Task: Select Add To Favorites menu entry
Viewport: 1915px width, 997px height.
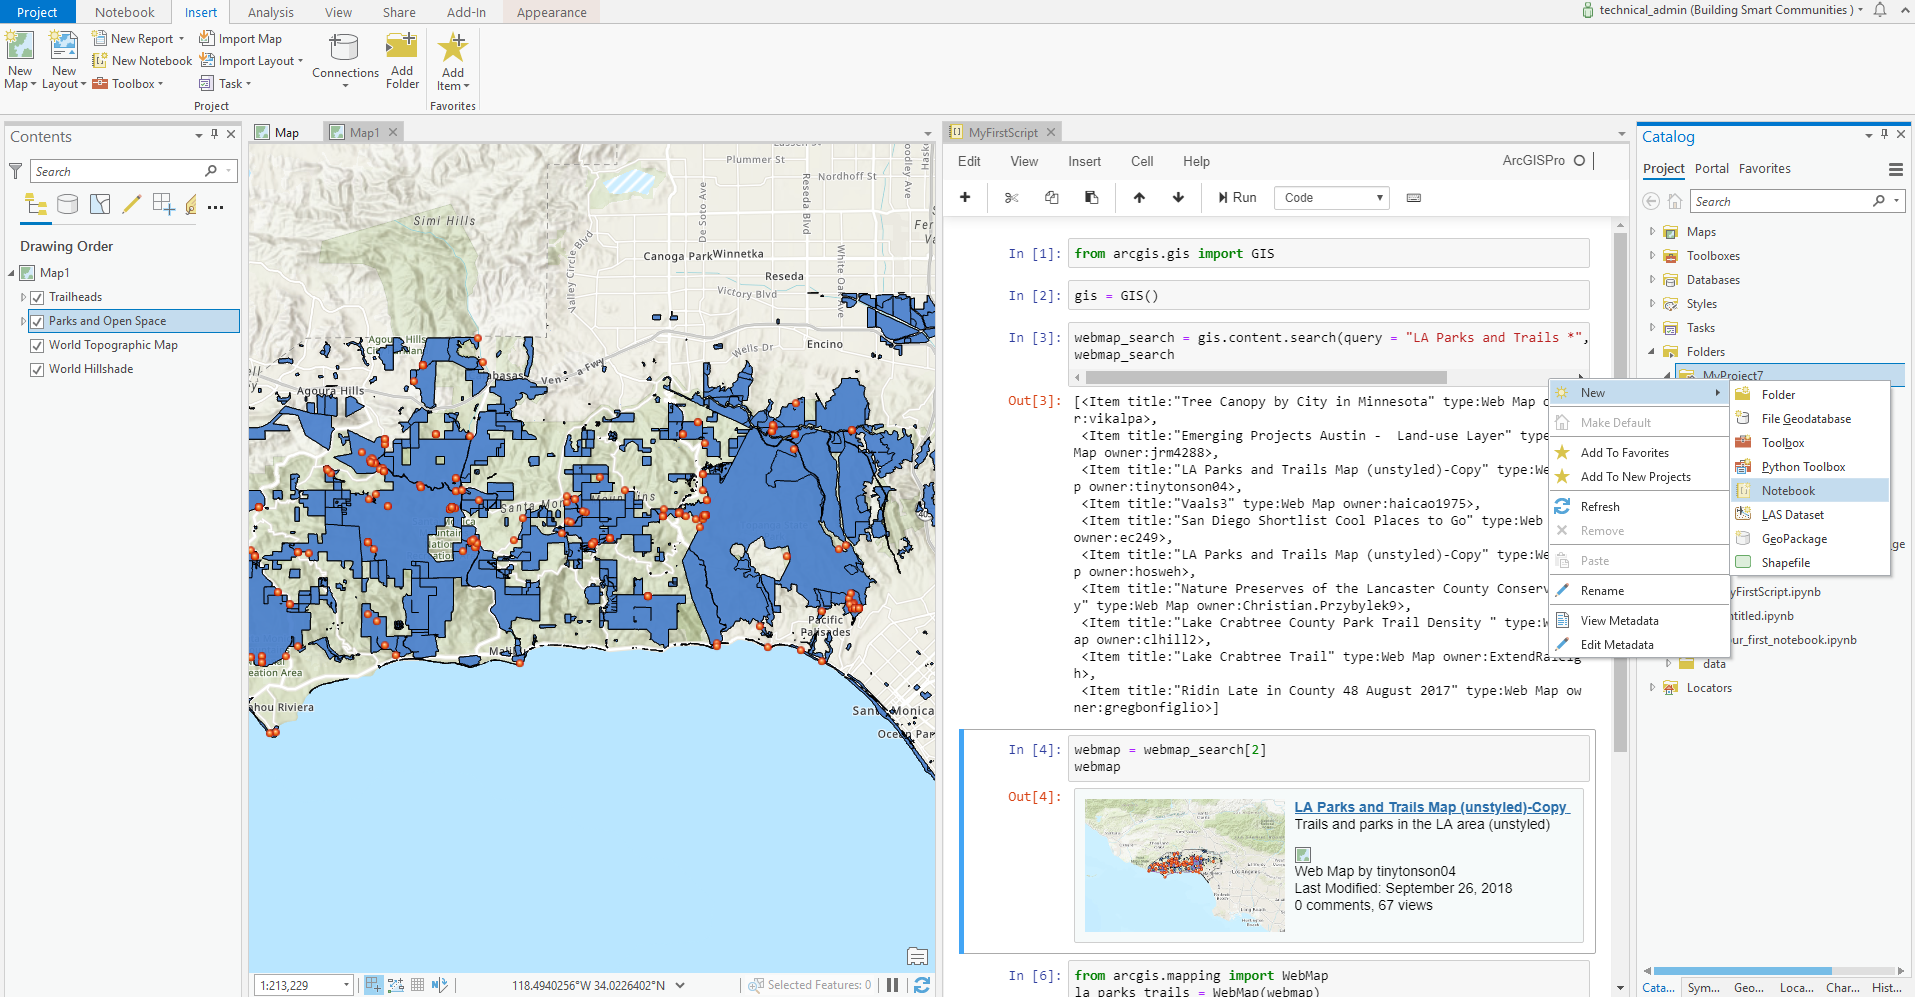Action: pyautogui.click(x=1638, y=452)
